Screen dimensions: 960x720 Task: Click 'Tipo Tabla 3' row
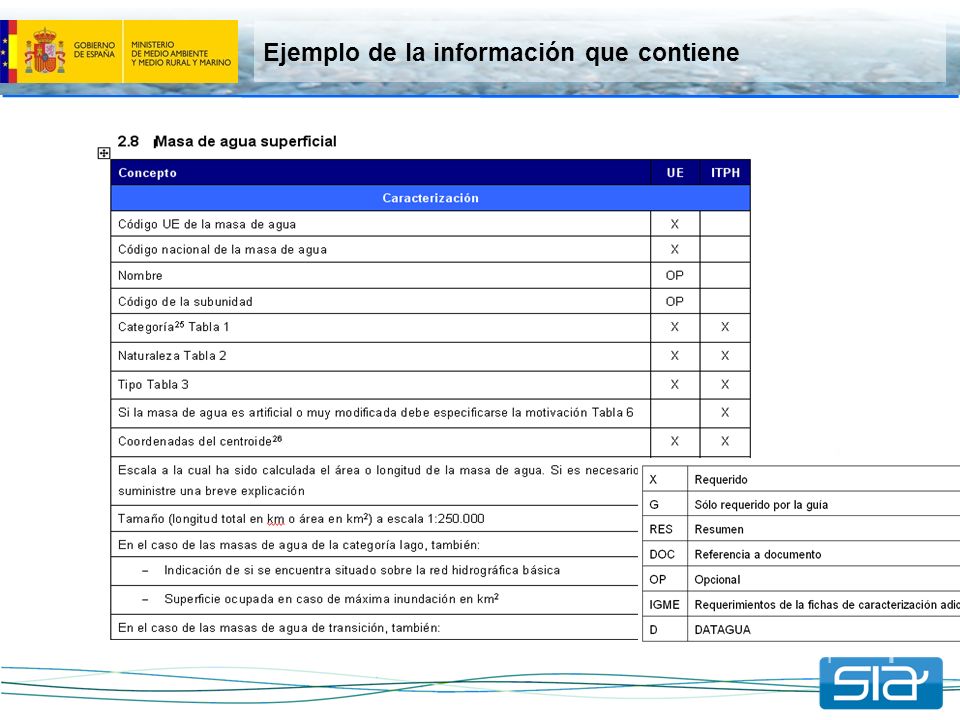coord(430,384)
